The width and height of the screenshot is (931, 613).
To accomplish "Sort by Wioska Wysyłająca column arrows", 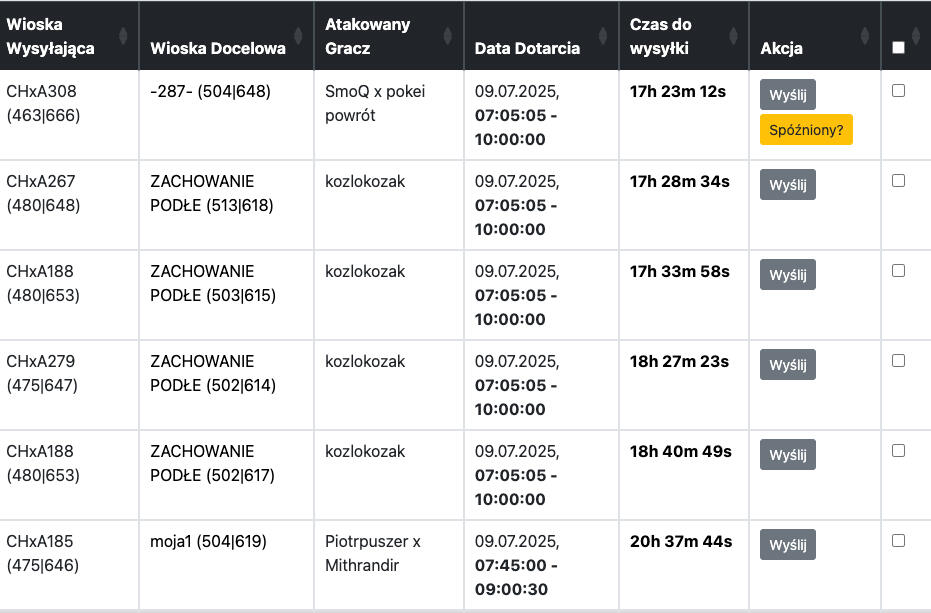I will [x=123, y=36].
